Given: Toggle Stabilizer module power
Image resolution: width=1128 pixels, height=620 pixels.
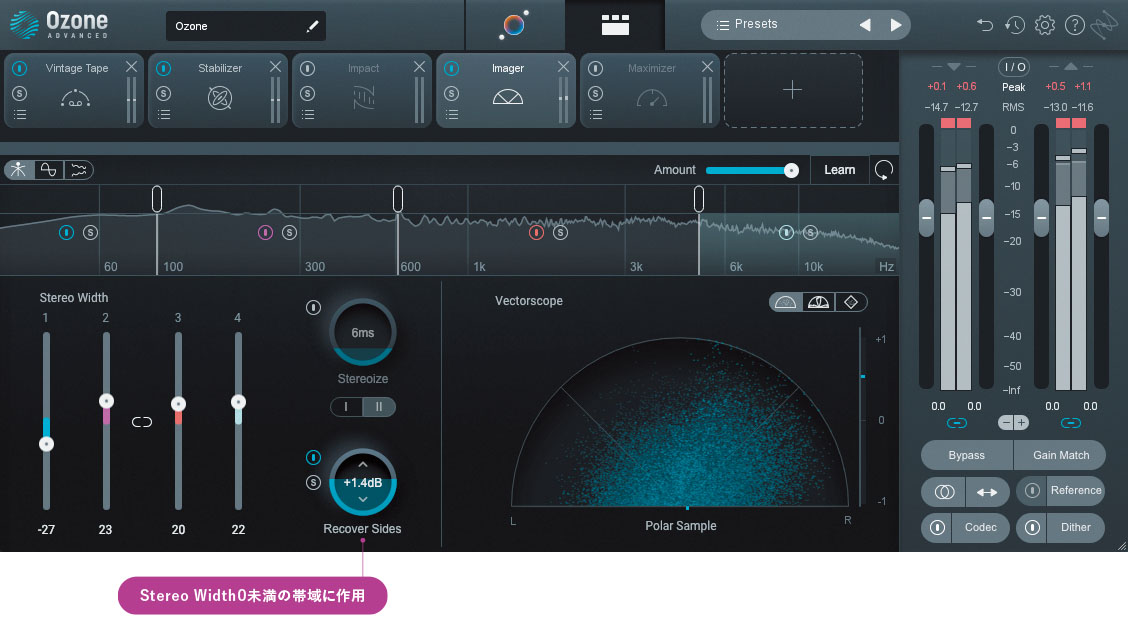Looking at the screenshot, I should tap(163, 68).
